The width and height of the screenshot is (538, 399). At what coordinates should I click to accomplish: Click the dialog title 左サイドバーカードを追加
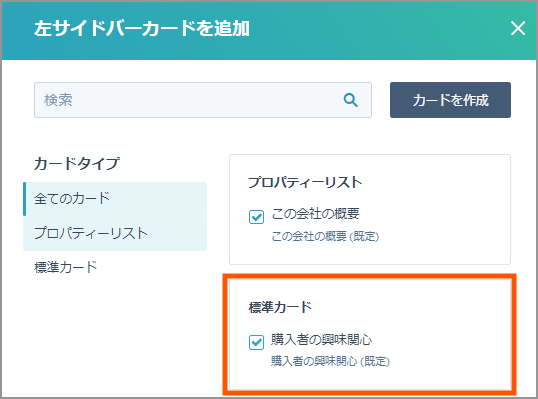pyautogui.click(x=142, y=28)
